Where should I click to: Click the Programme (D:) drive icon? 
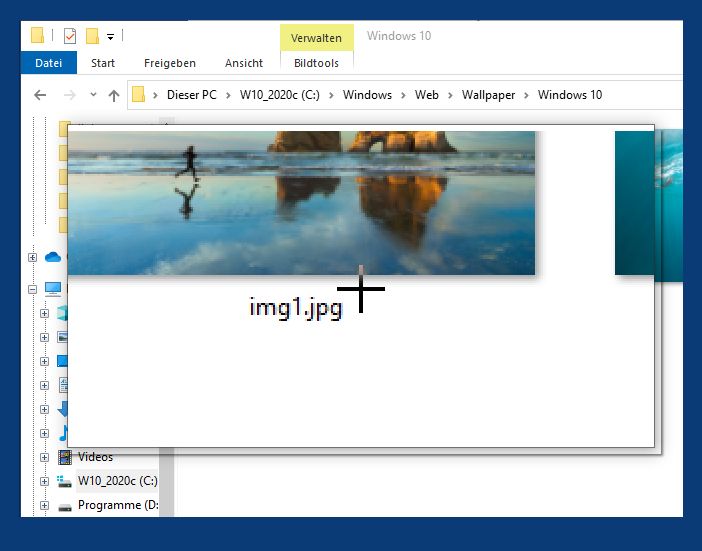(65, 507)
